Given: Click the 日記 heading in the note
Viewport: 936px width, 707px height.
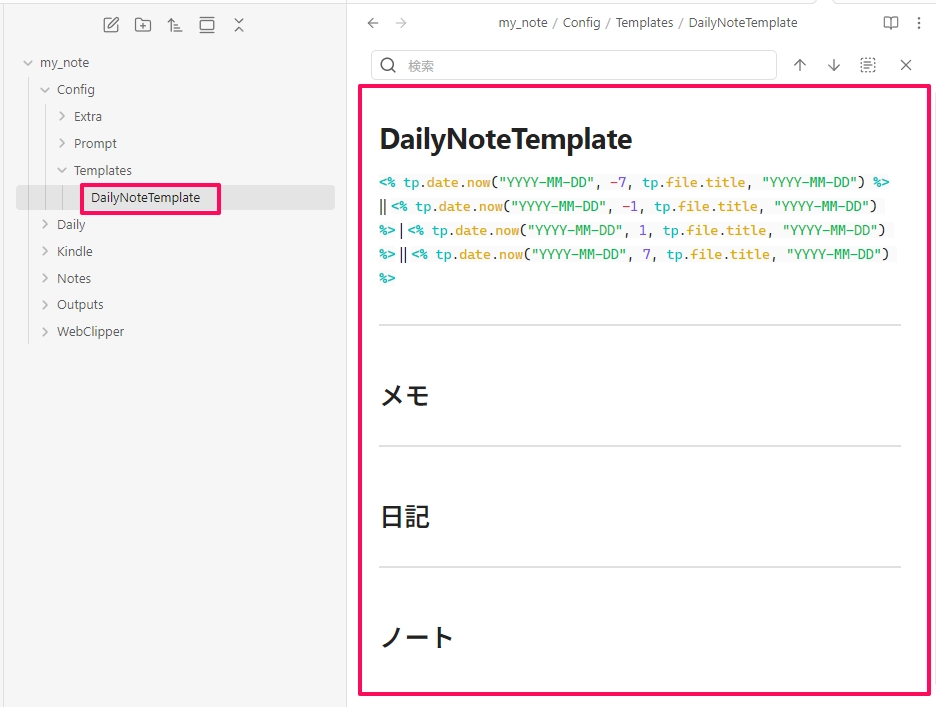Looking at the screenshot, I should (405, 517).
